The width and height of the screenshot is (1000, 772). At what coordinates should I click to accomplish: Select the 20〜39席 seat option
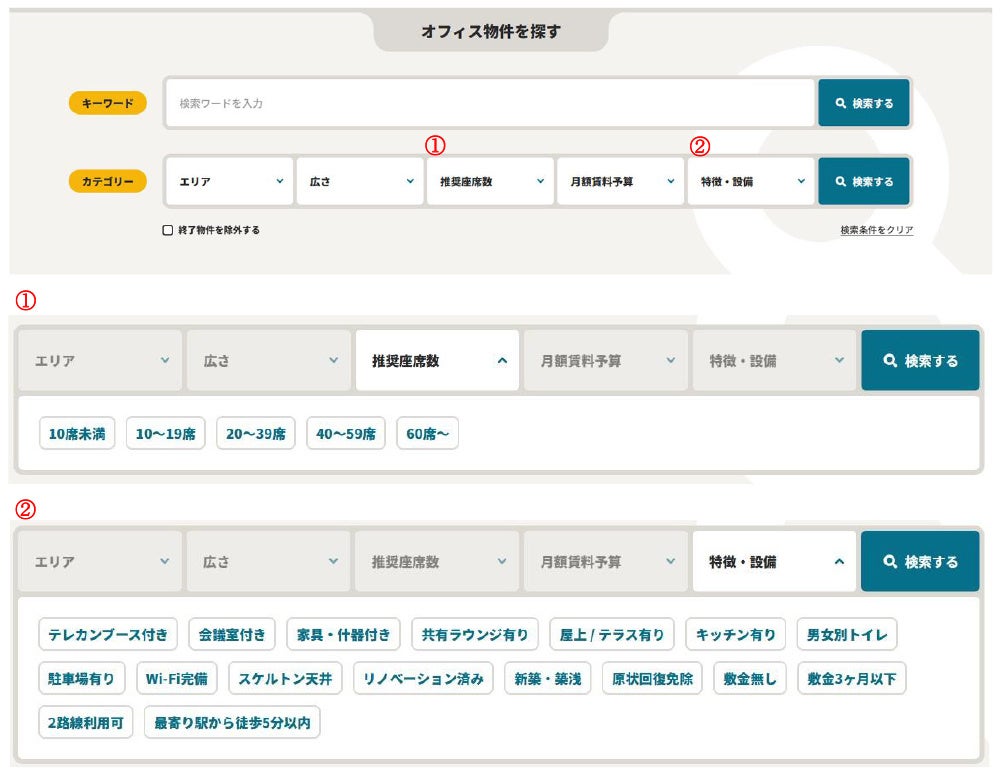click(256, 434)
